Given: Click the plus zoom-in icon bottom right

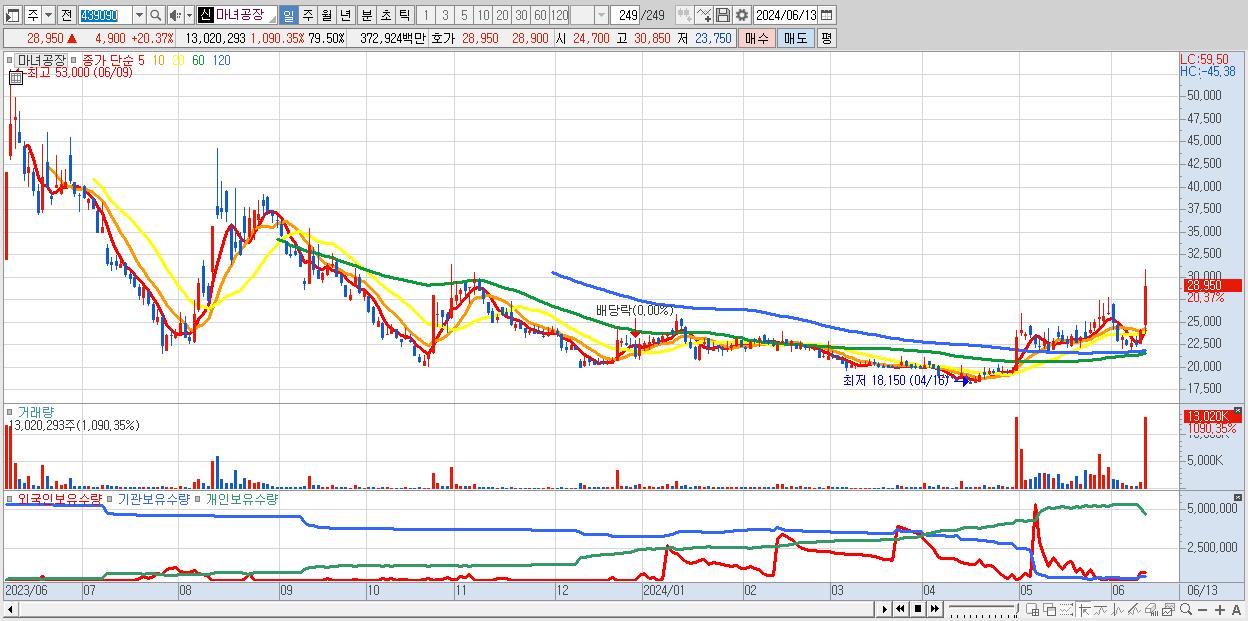Looking at the screenshot, I should pyautogui.click(x=1220, y=610).
